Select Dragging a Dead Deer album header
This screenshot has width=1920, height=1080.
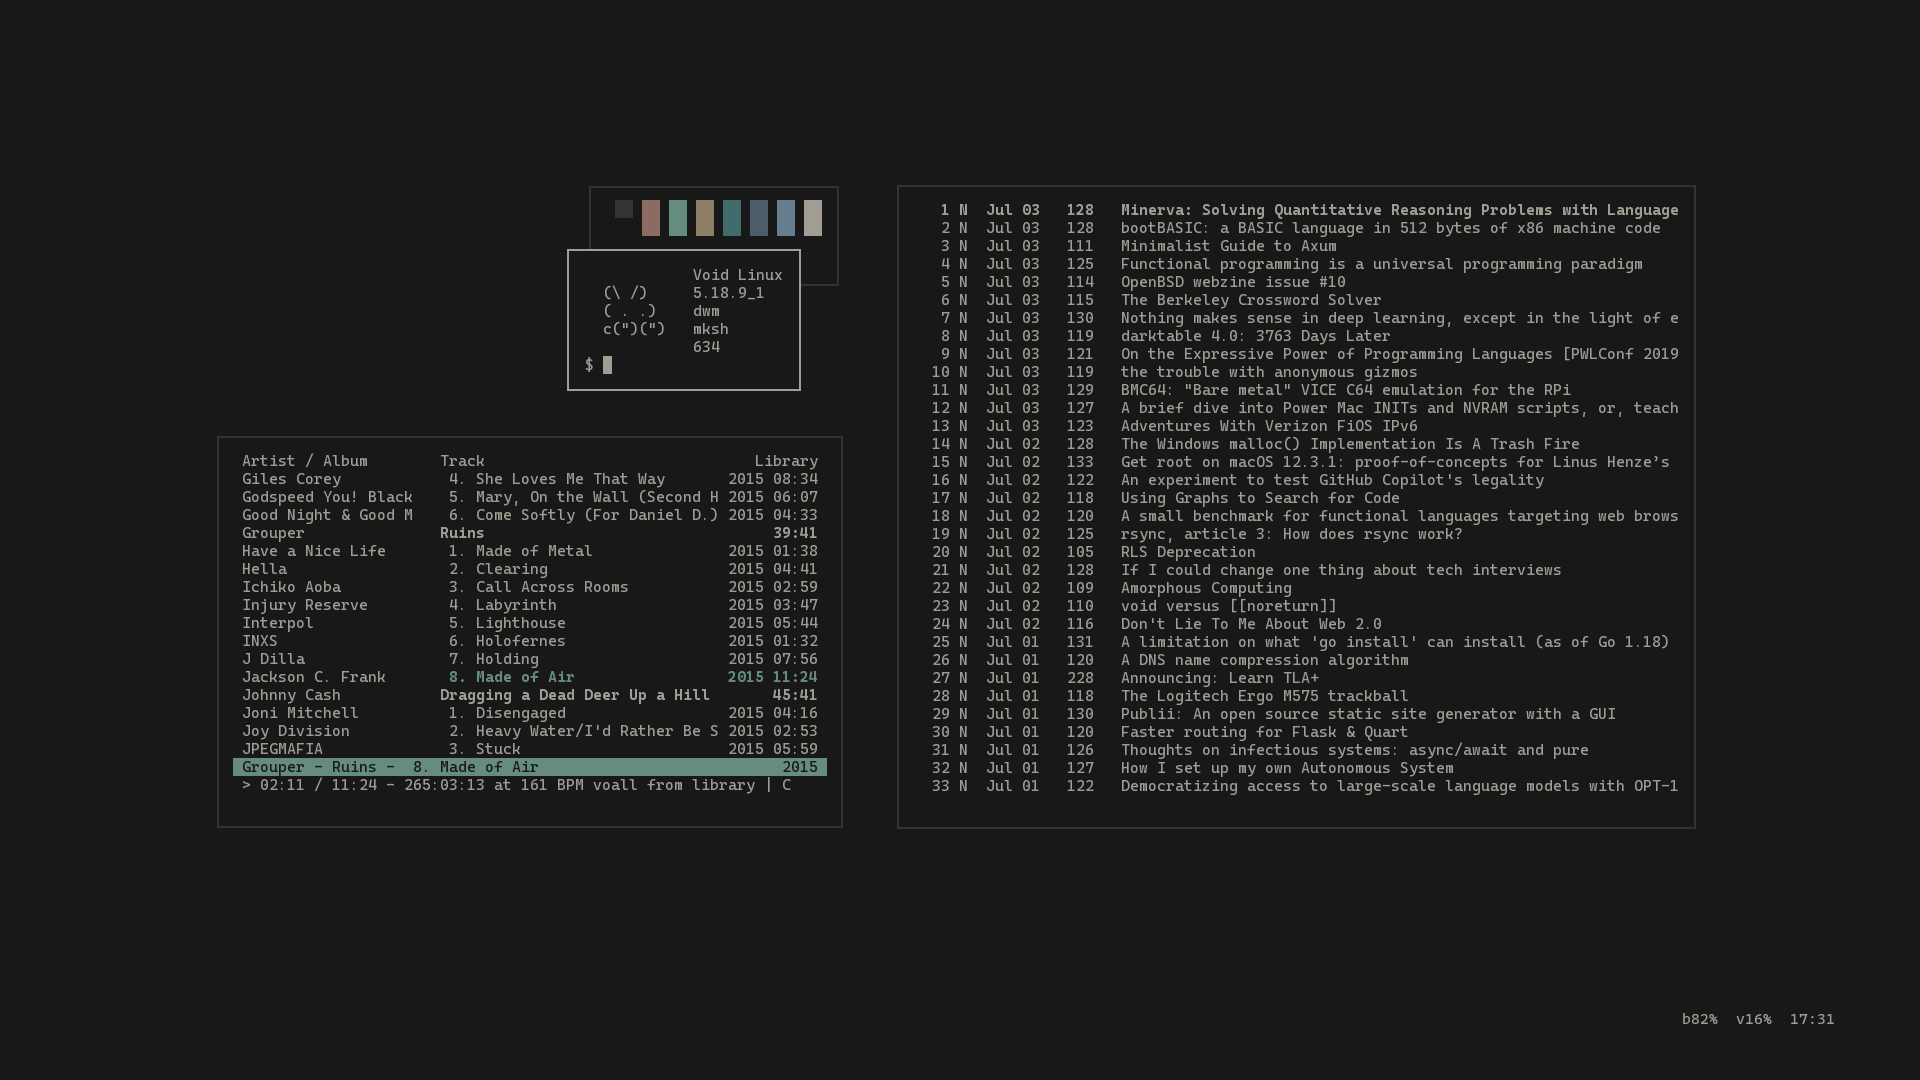coord(574,695)
